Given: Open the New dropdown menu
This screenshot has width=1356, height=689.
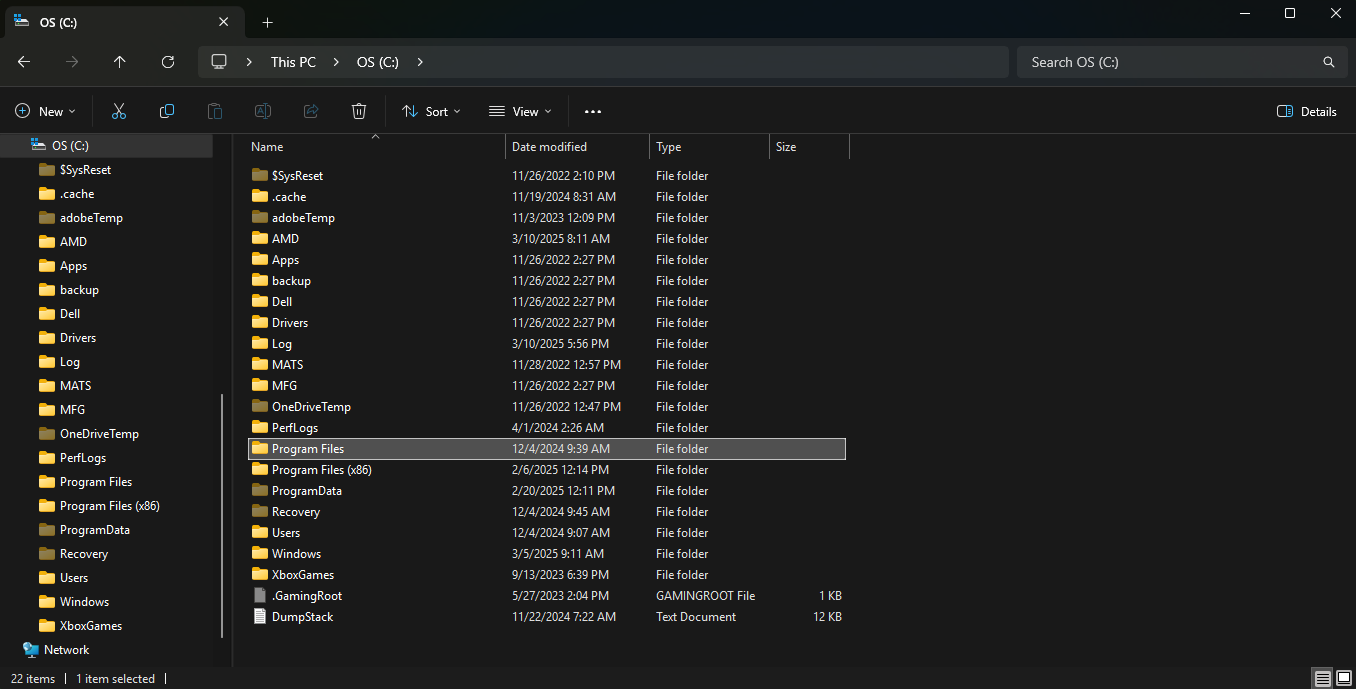Looking at the screenshot, I should pos(45,111).
